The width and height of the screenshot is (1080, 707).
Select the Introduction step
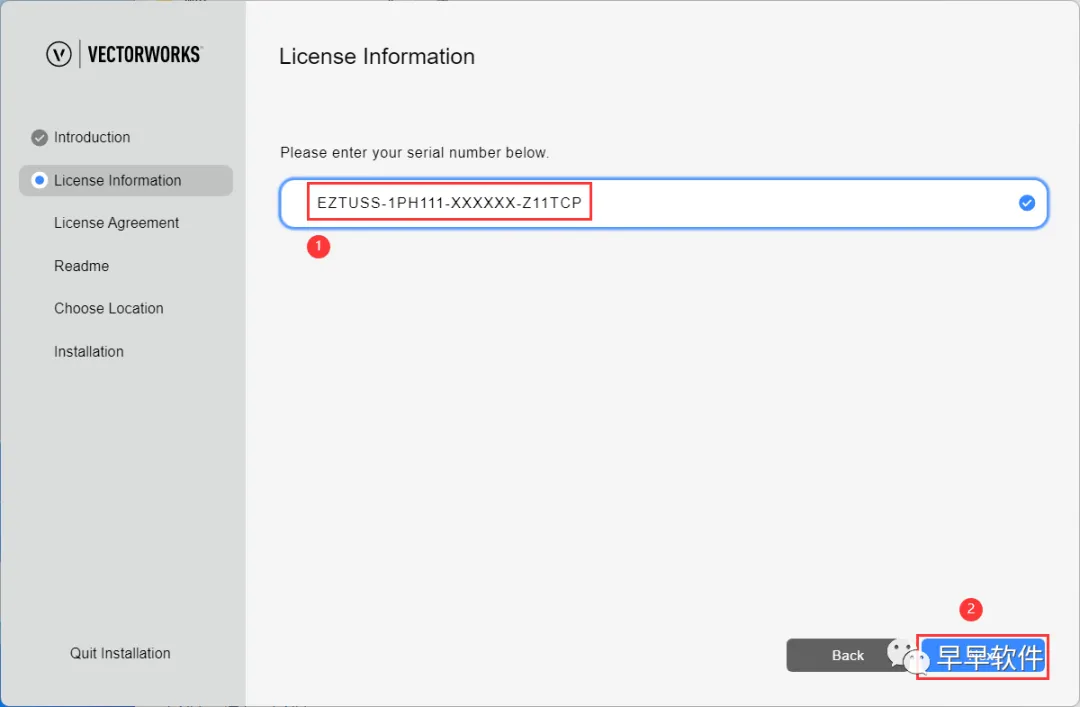[x=92, y=137]
